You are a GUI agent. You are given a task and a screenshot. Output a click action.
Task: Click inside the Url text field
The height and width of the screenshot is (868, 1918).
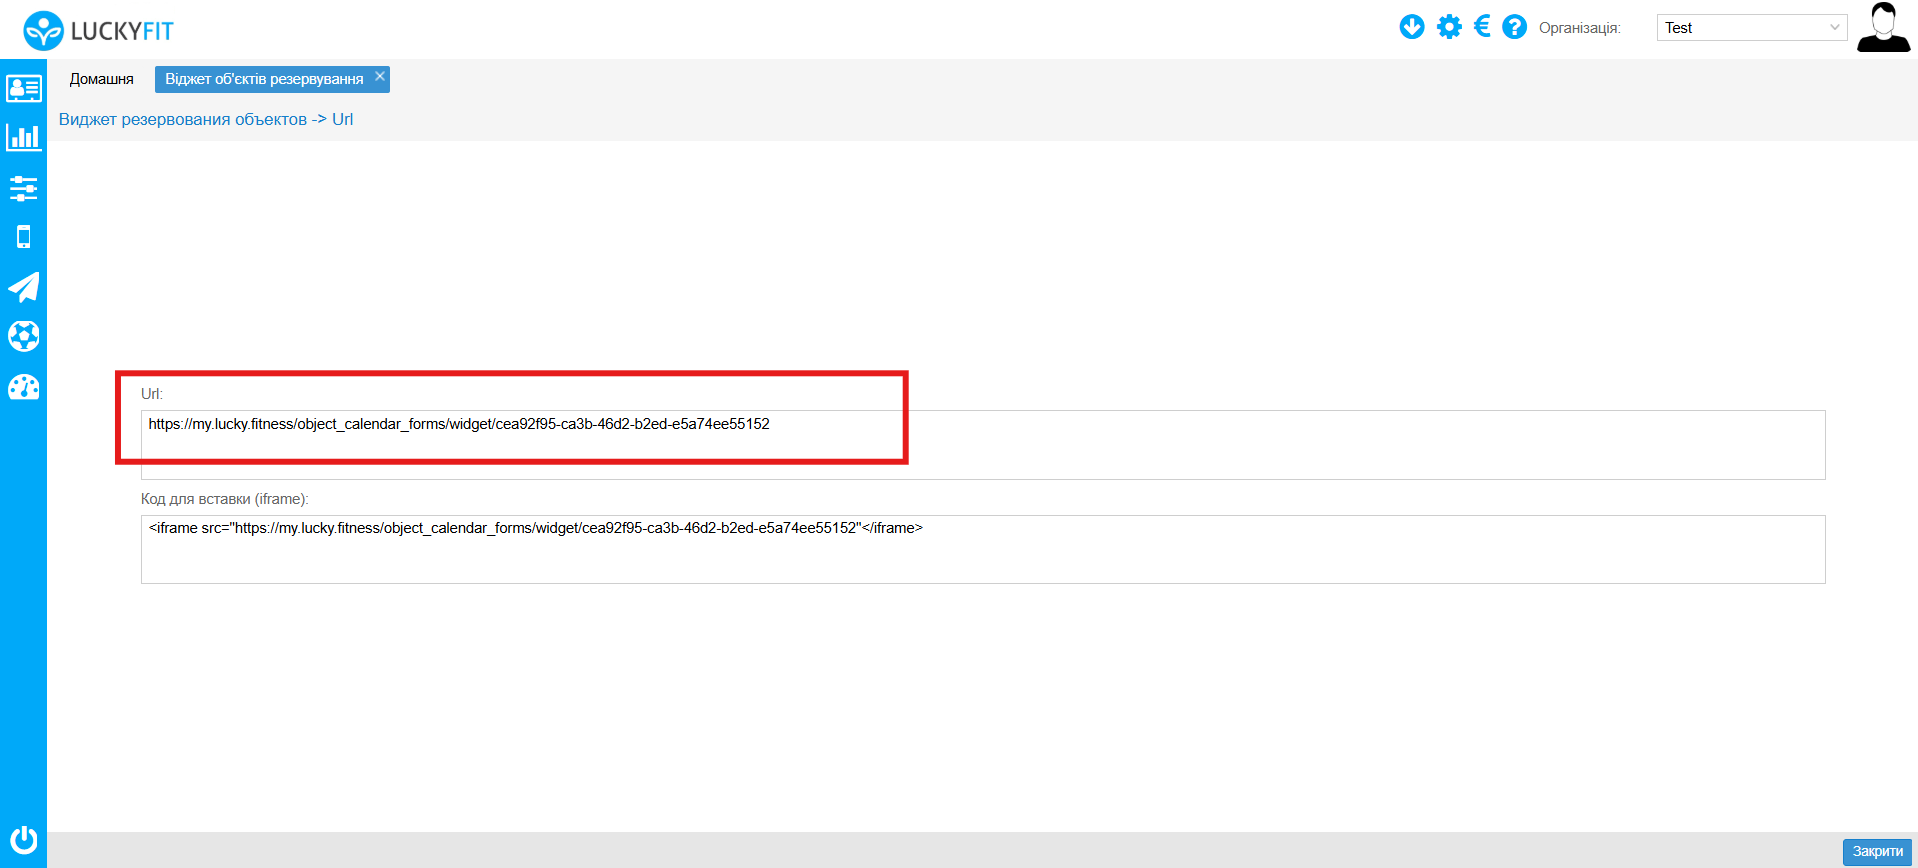point(982,444)
